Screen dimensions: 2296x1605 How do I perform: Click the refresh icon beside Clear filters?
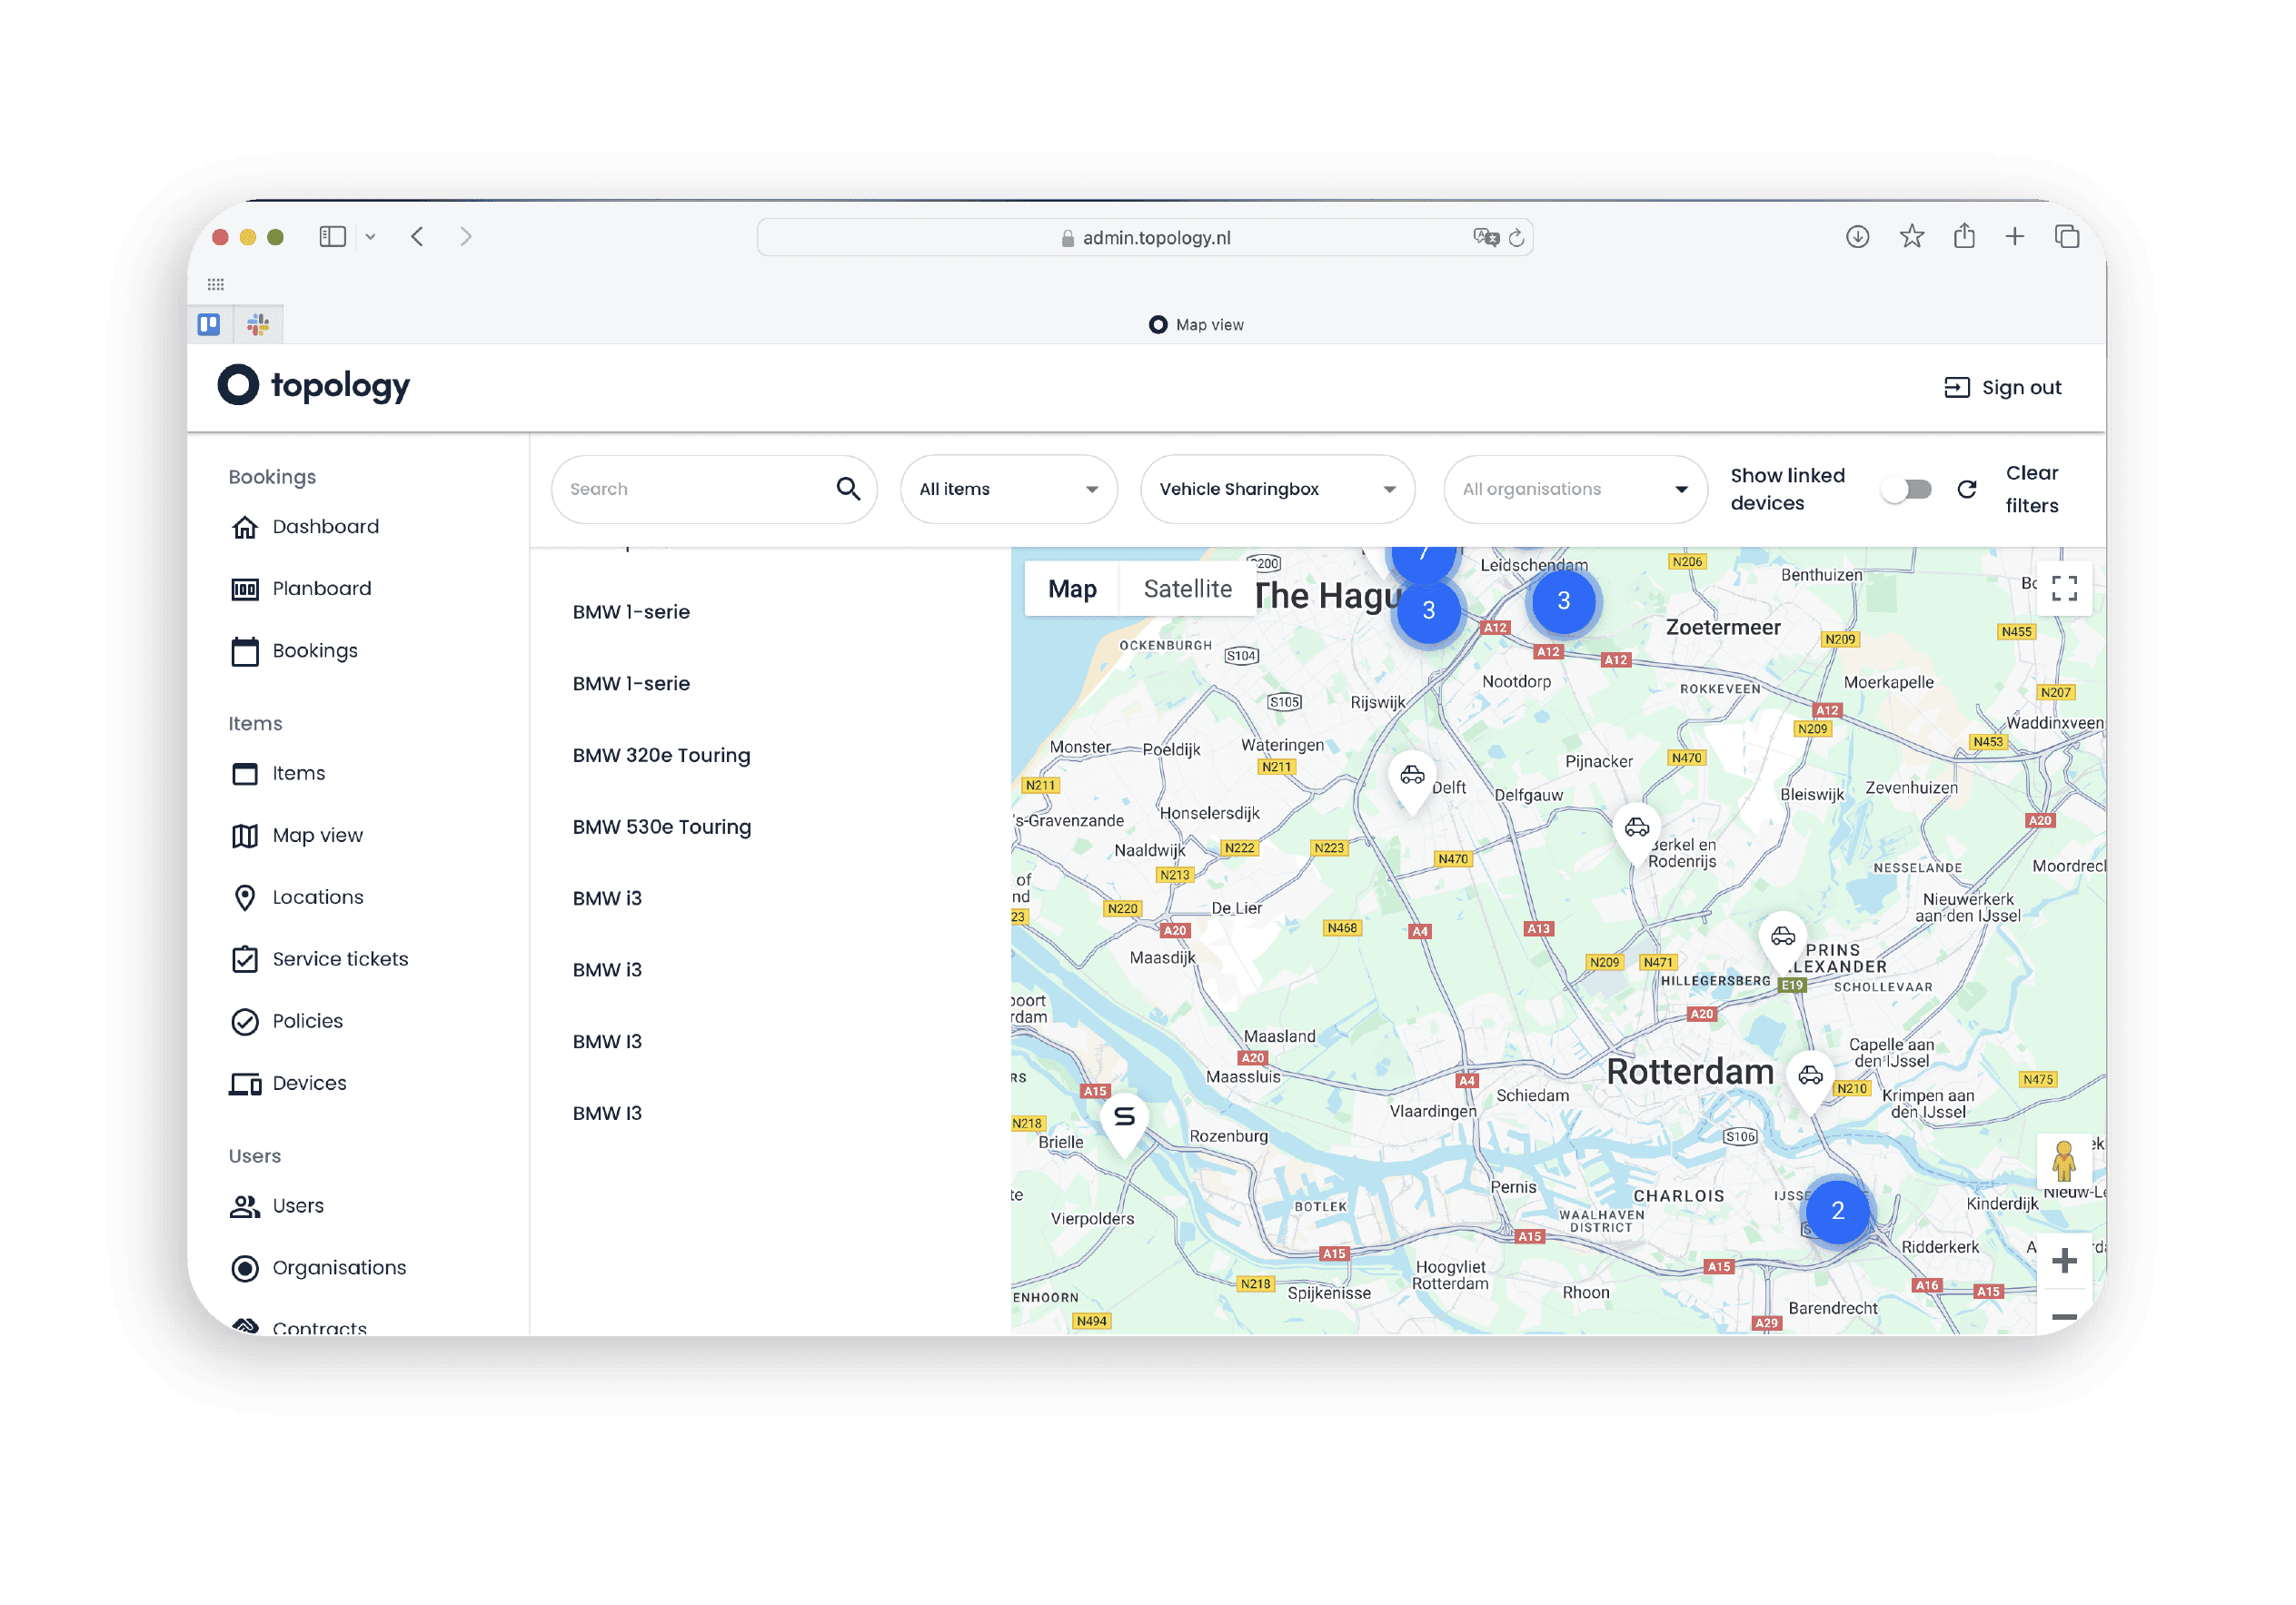[x=1966, y=489]
